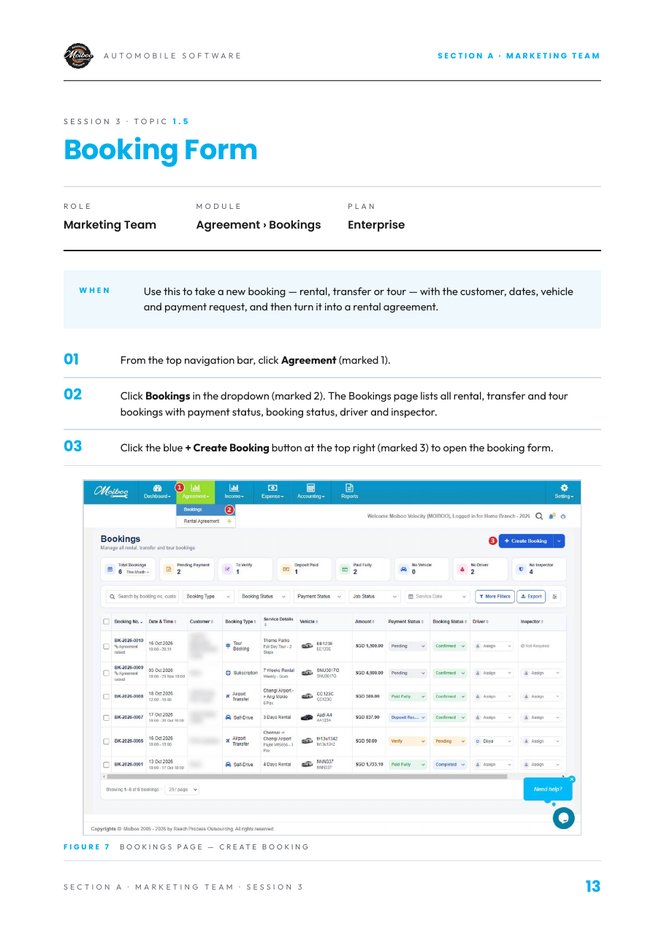The width and height of the screenshot is (664, 940).
Task: Open the notification bell icon
Action: pos(552,516)
